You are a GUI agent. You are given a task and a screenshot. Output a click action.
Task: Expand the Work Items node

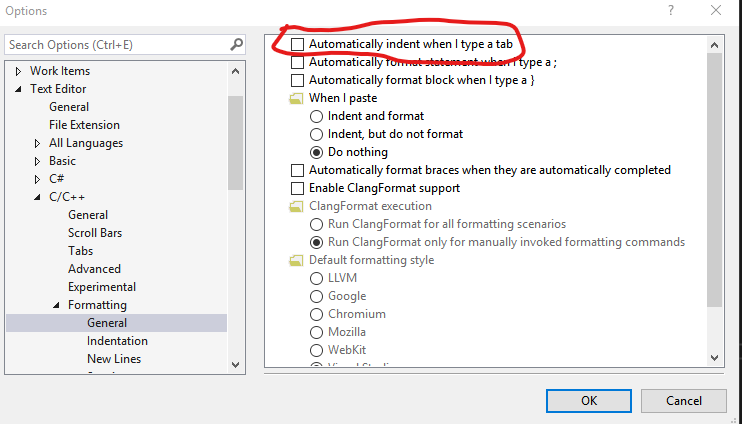tap(19, 71)
